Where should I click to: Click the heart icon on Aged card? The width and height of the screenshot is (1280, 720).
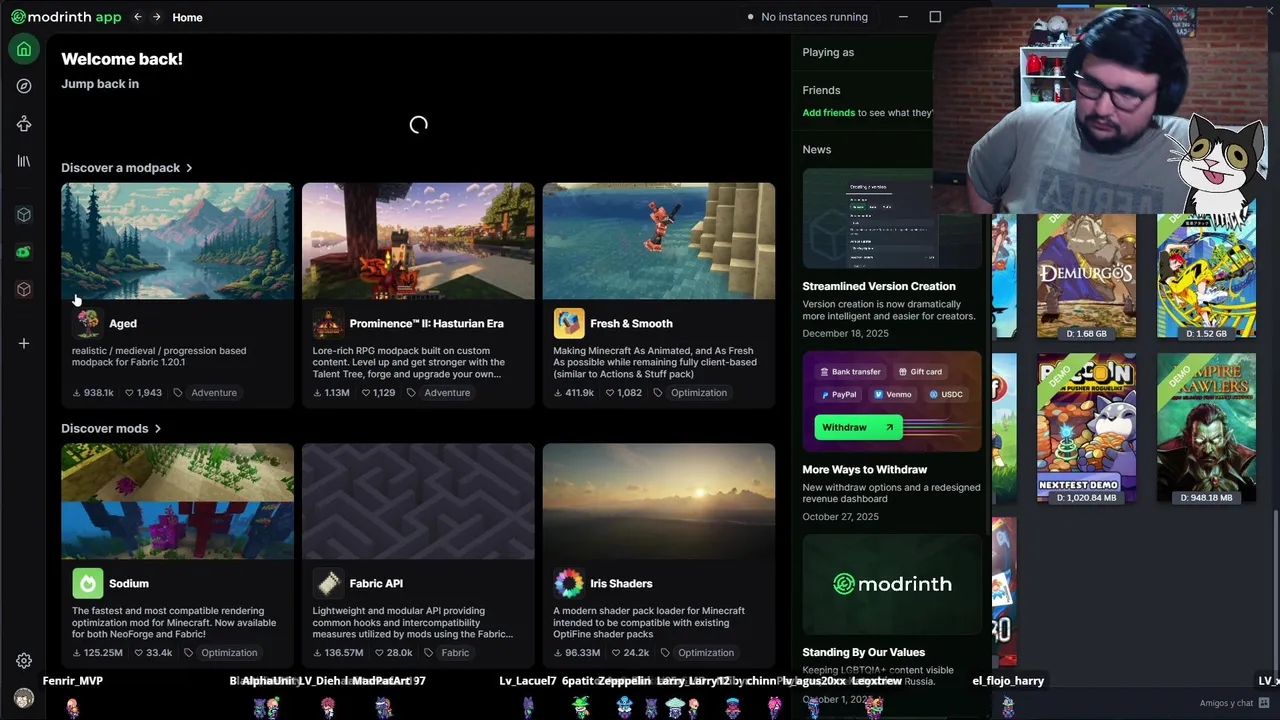tap(128, 393)
